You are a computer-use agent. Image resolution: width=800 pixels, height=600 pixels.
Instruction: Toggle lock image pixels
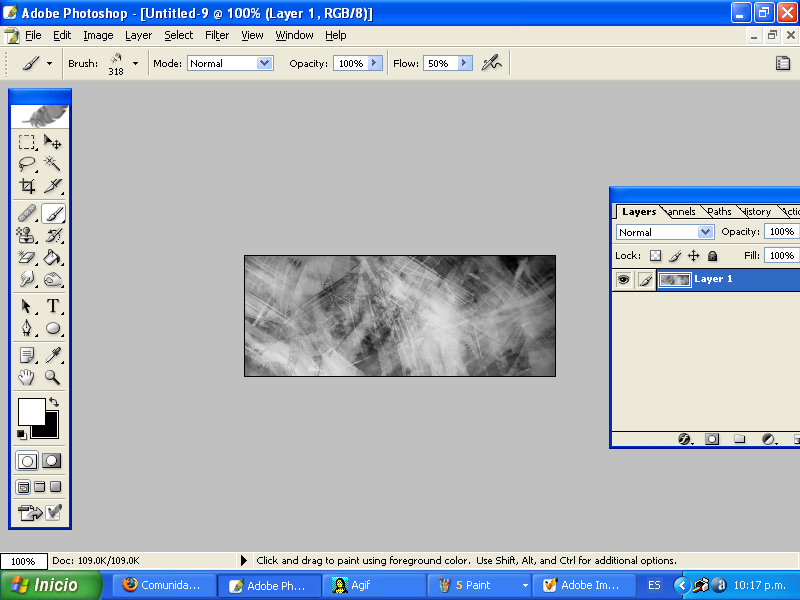coord(675,256)
